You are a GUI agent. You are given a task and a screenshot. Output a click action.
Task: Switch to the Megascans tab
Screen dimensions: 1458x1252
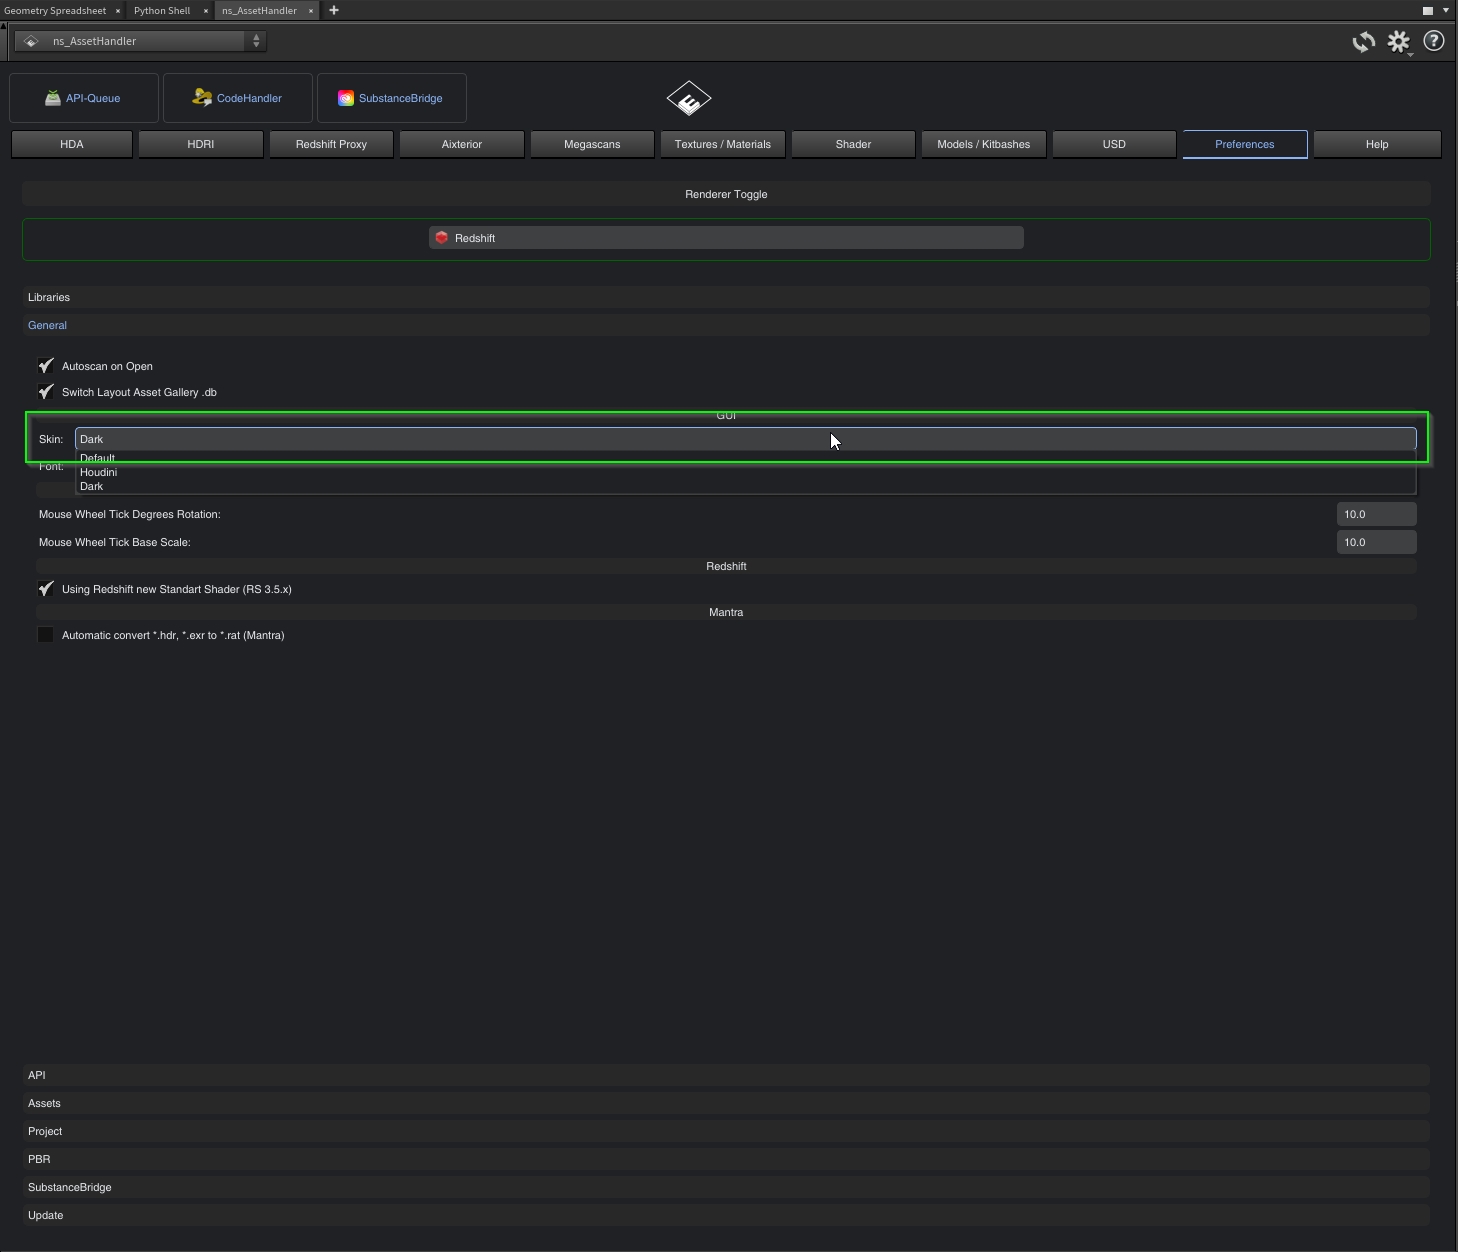592,144
